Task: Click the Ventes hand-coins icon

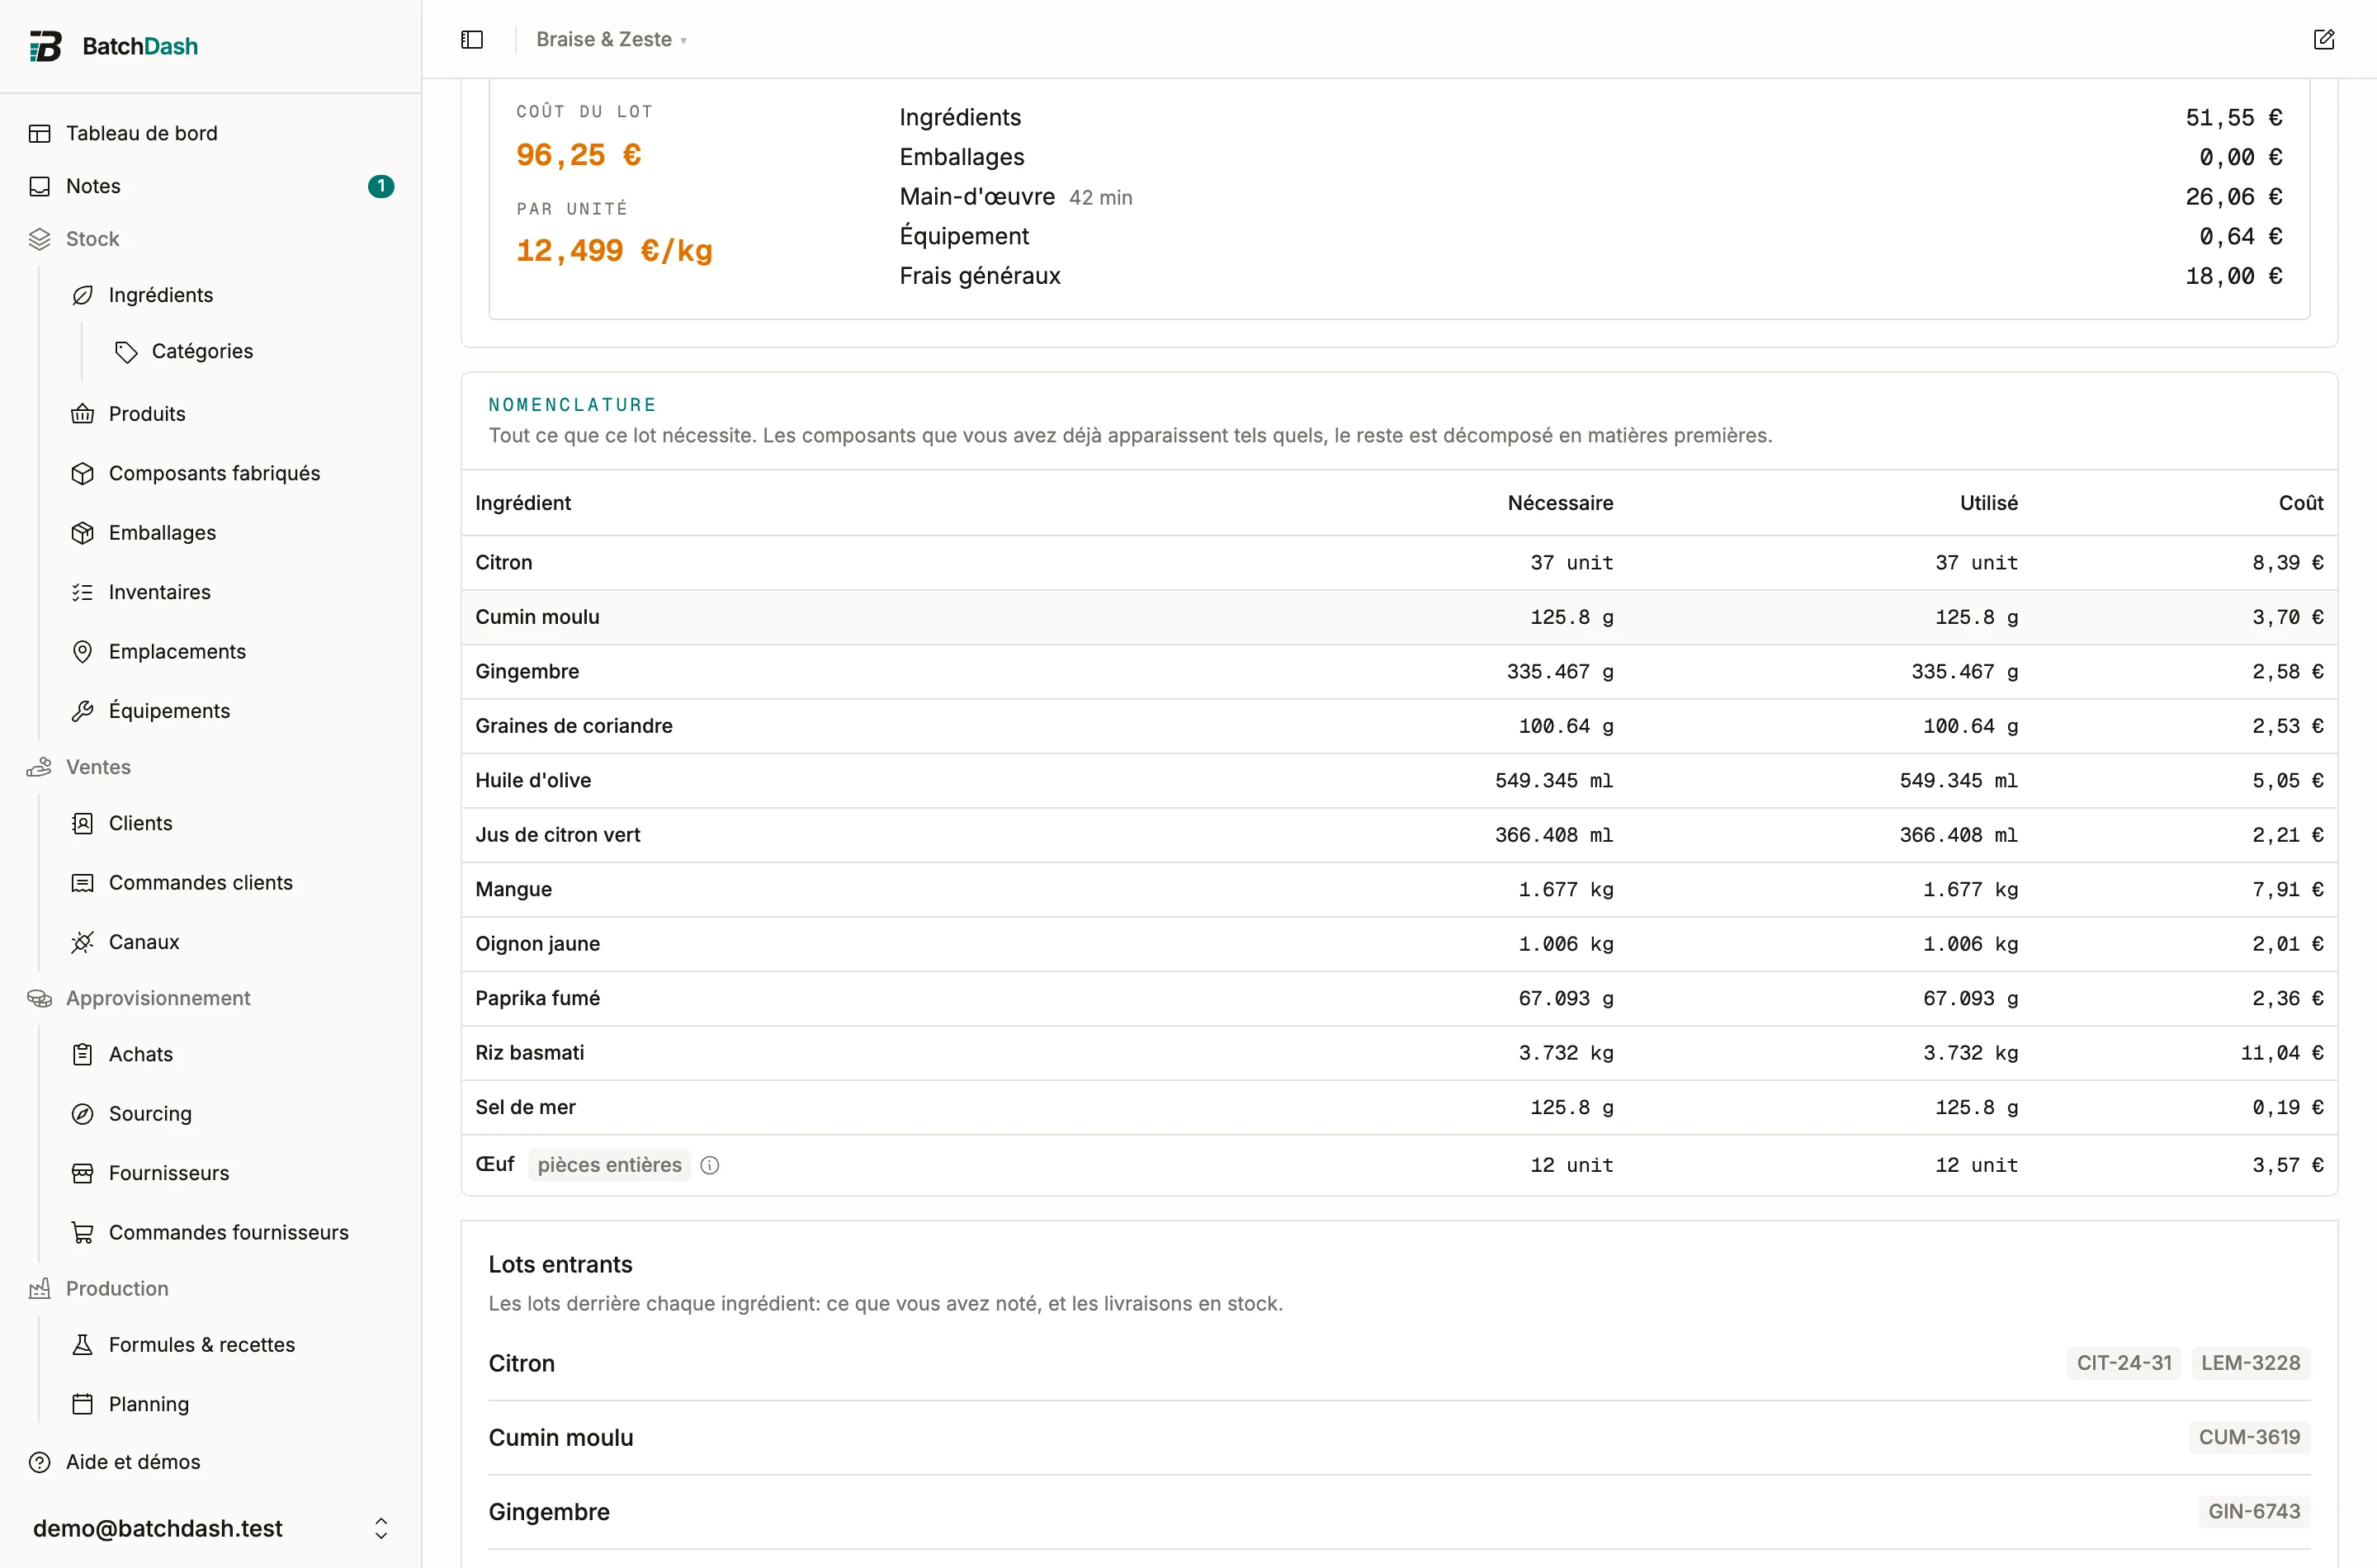Action: [x=40, y=767]
